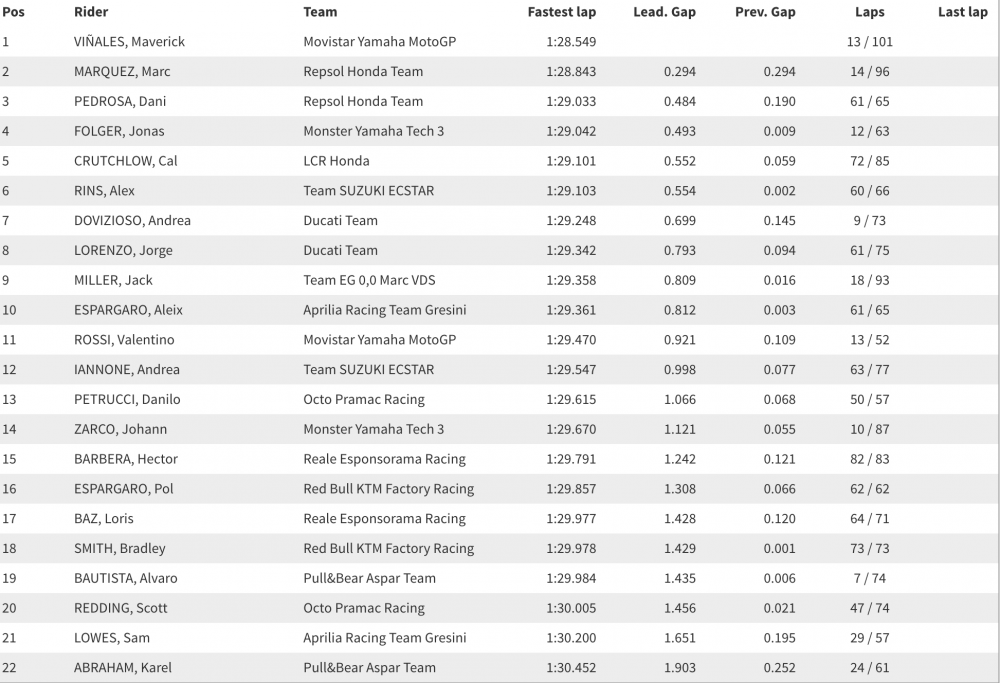Select the Lead. Gap column header
The image size is (1000, 683).
pos(664,12)
